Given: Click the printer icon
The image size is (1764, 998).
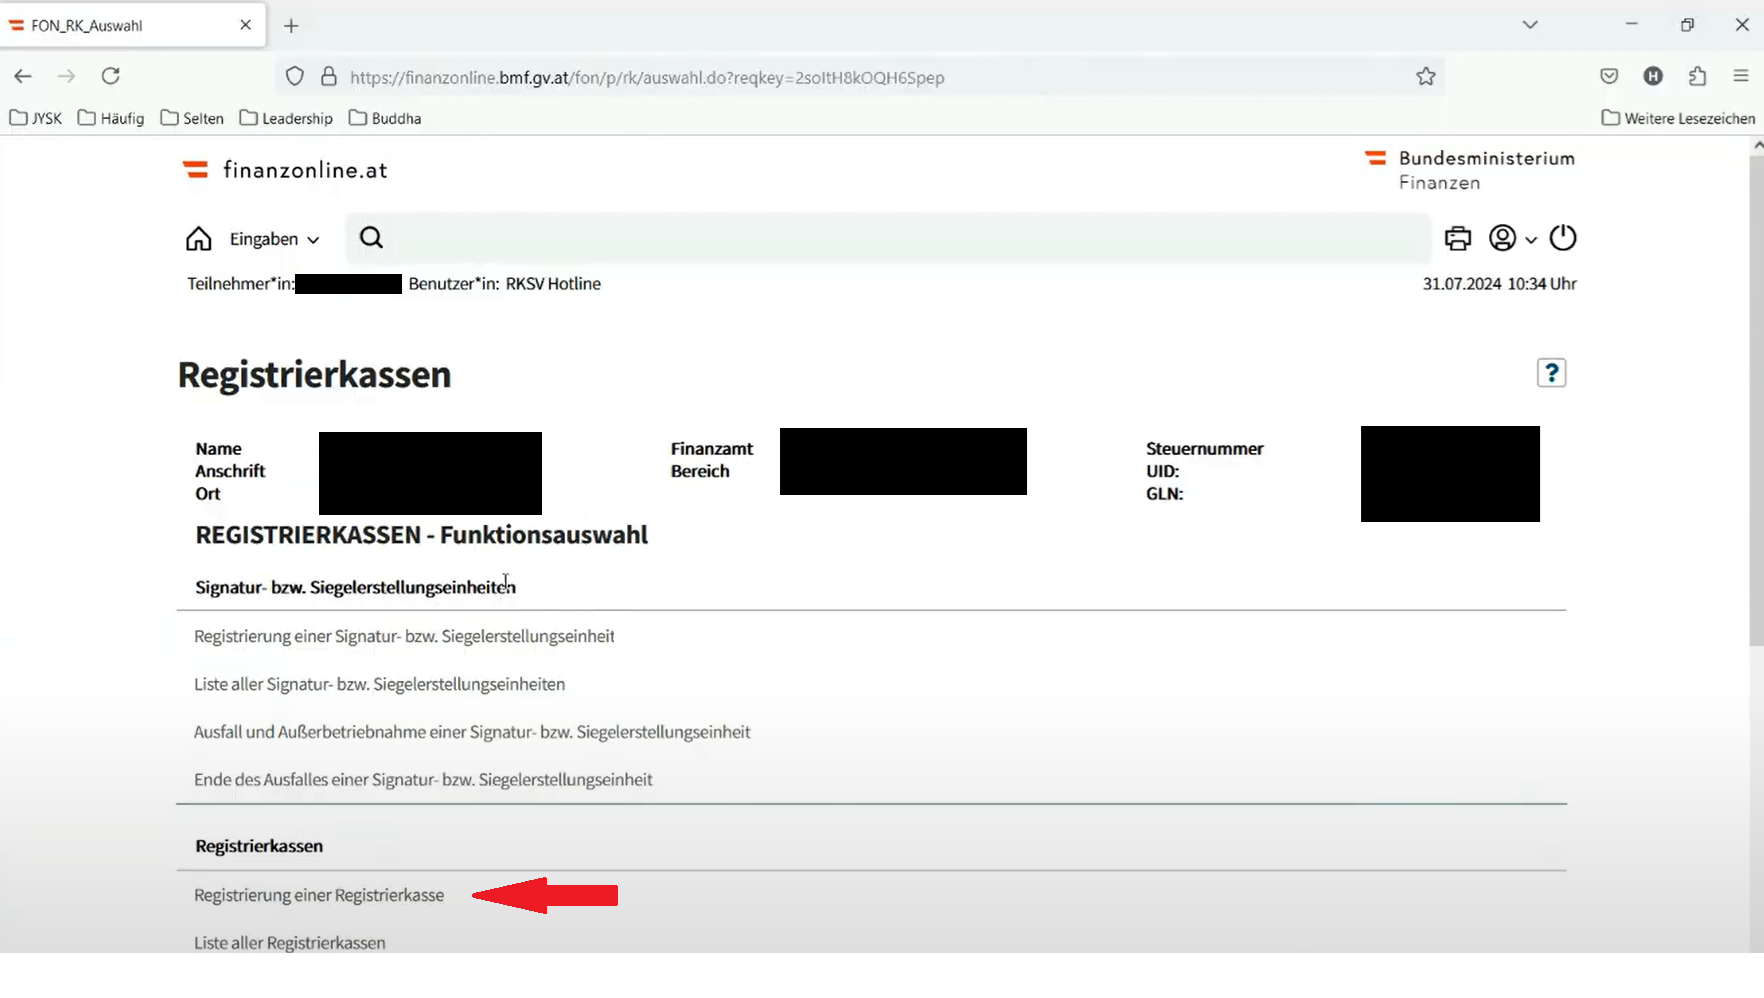Looking at the screenshot, I should pyautogui.click(x=1457, y=238).
